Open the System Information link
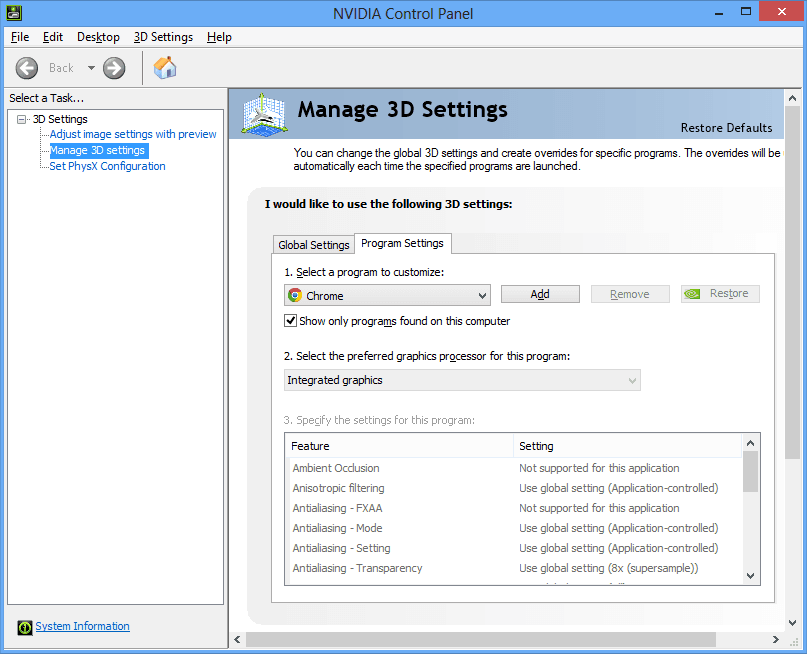This screenshot has height=654, width=807. coord(82,626)
